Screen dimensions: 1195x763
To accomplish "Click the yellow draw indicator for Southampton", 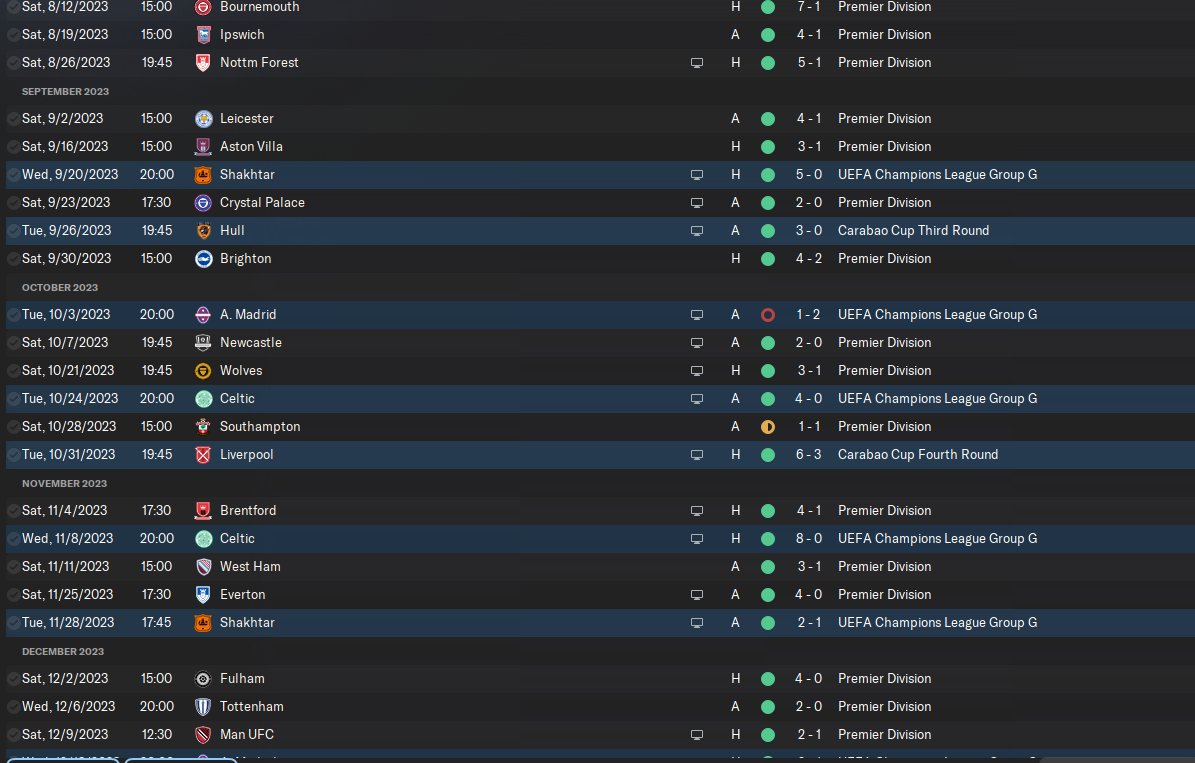I will [x=767, y=427].
